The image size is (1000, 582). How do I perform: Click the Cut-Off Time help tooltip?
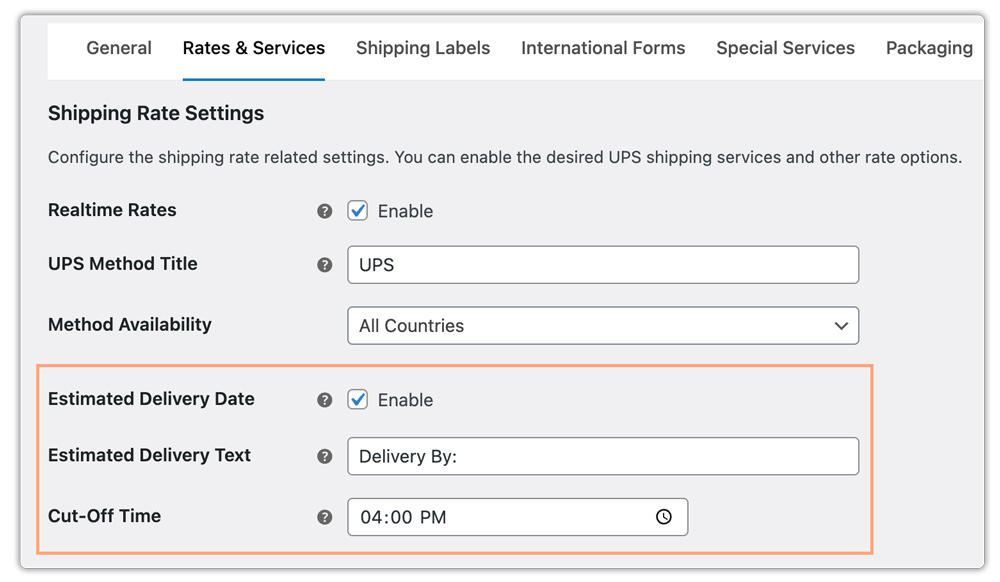point(324,517)
